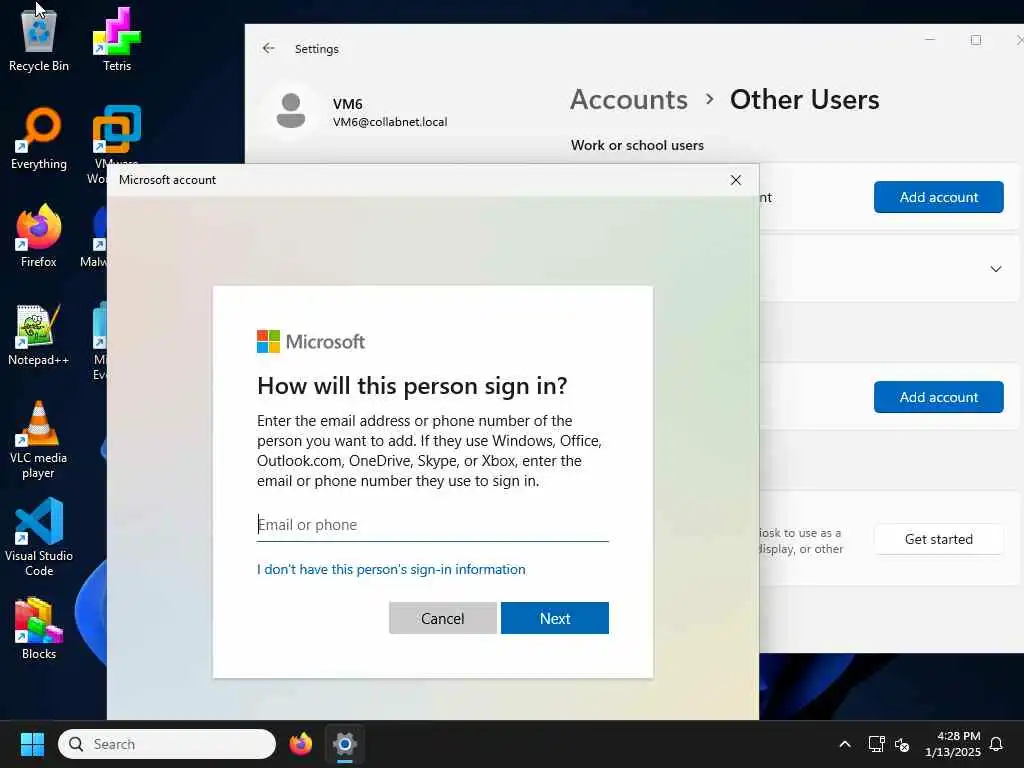The height and width of the screenshot is (768, 1024).
Task: Select the Settings gear in taskbar
Action: coord(345,744)
